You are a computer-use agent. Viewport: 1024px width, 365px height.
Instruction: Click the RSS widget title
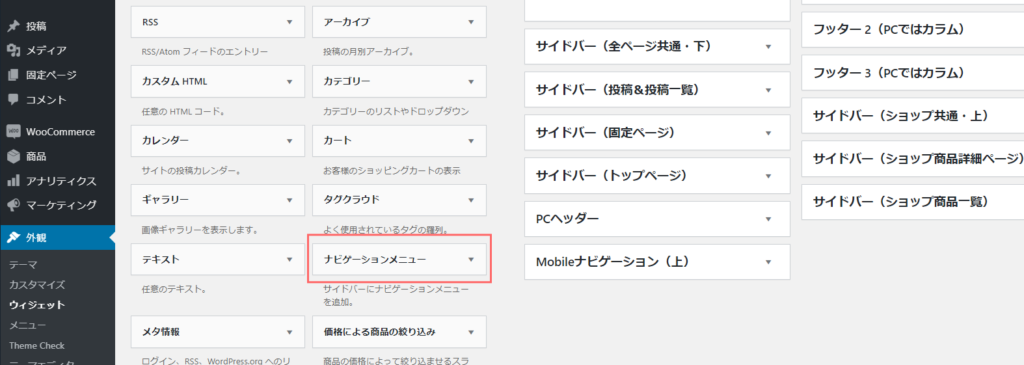pos(150,22)
